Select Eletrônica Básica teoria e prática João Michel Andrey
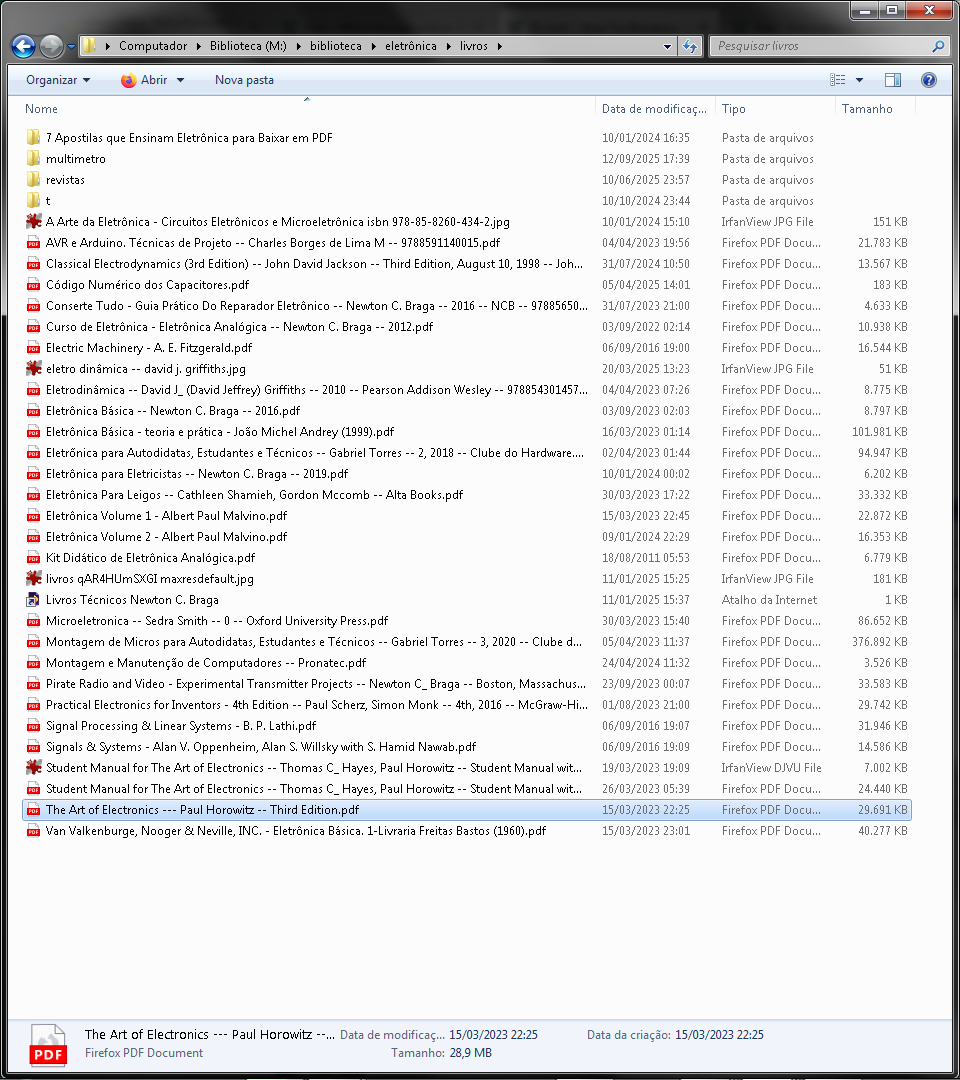 coord(220,432)
